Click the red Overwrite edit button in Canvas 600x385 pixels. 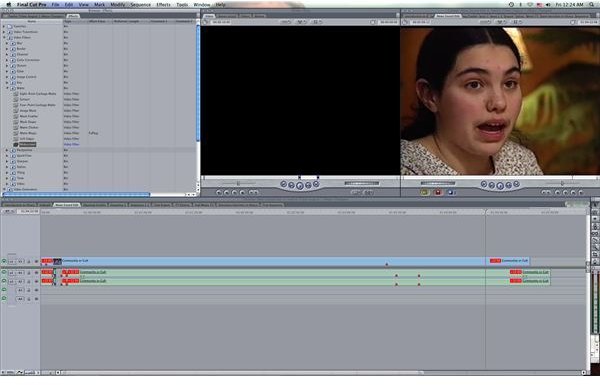tap(438, 192)
